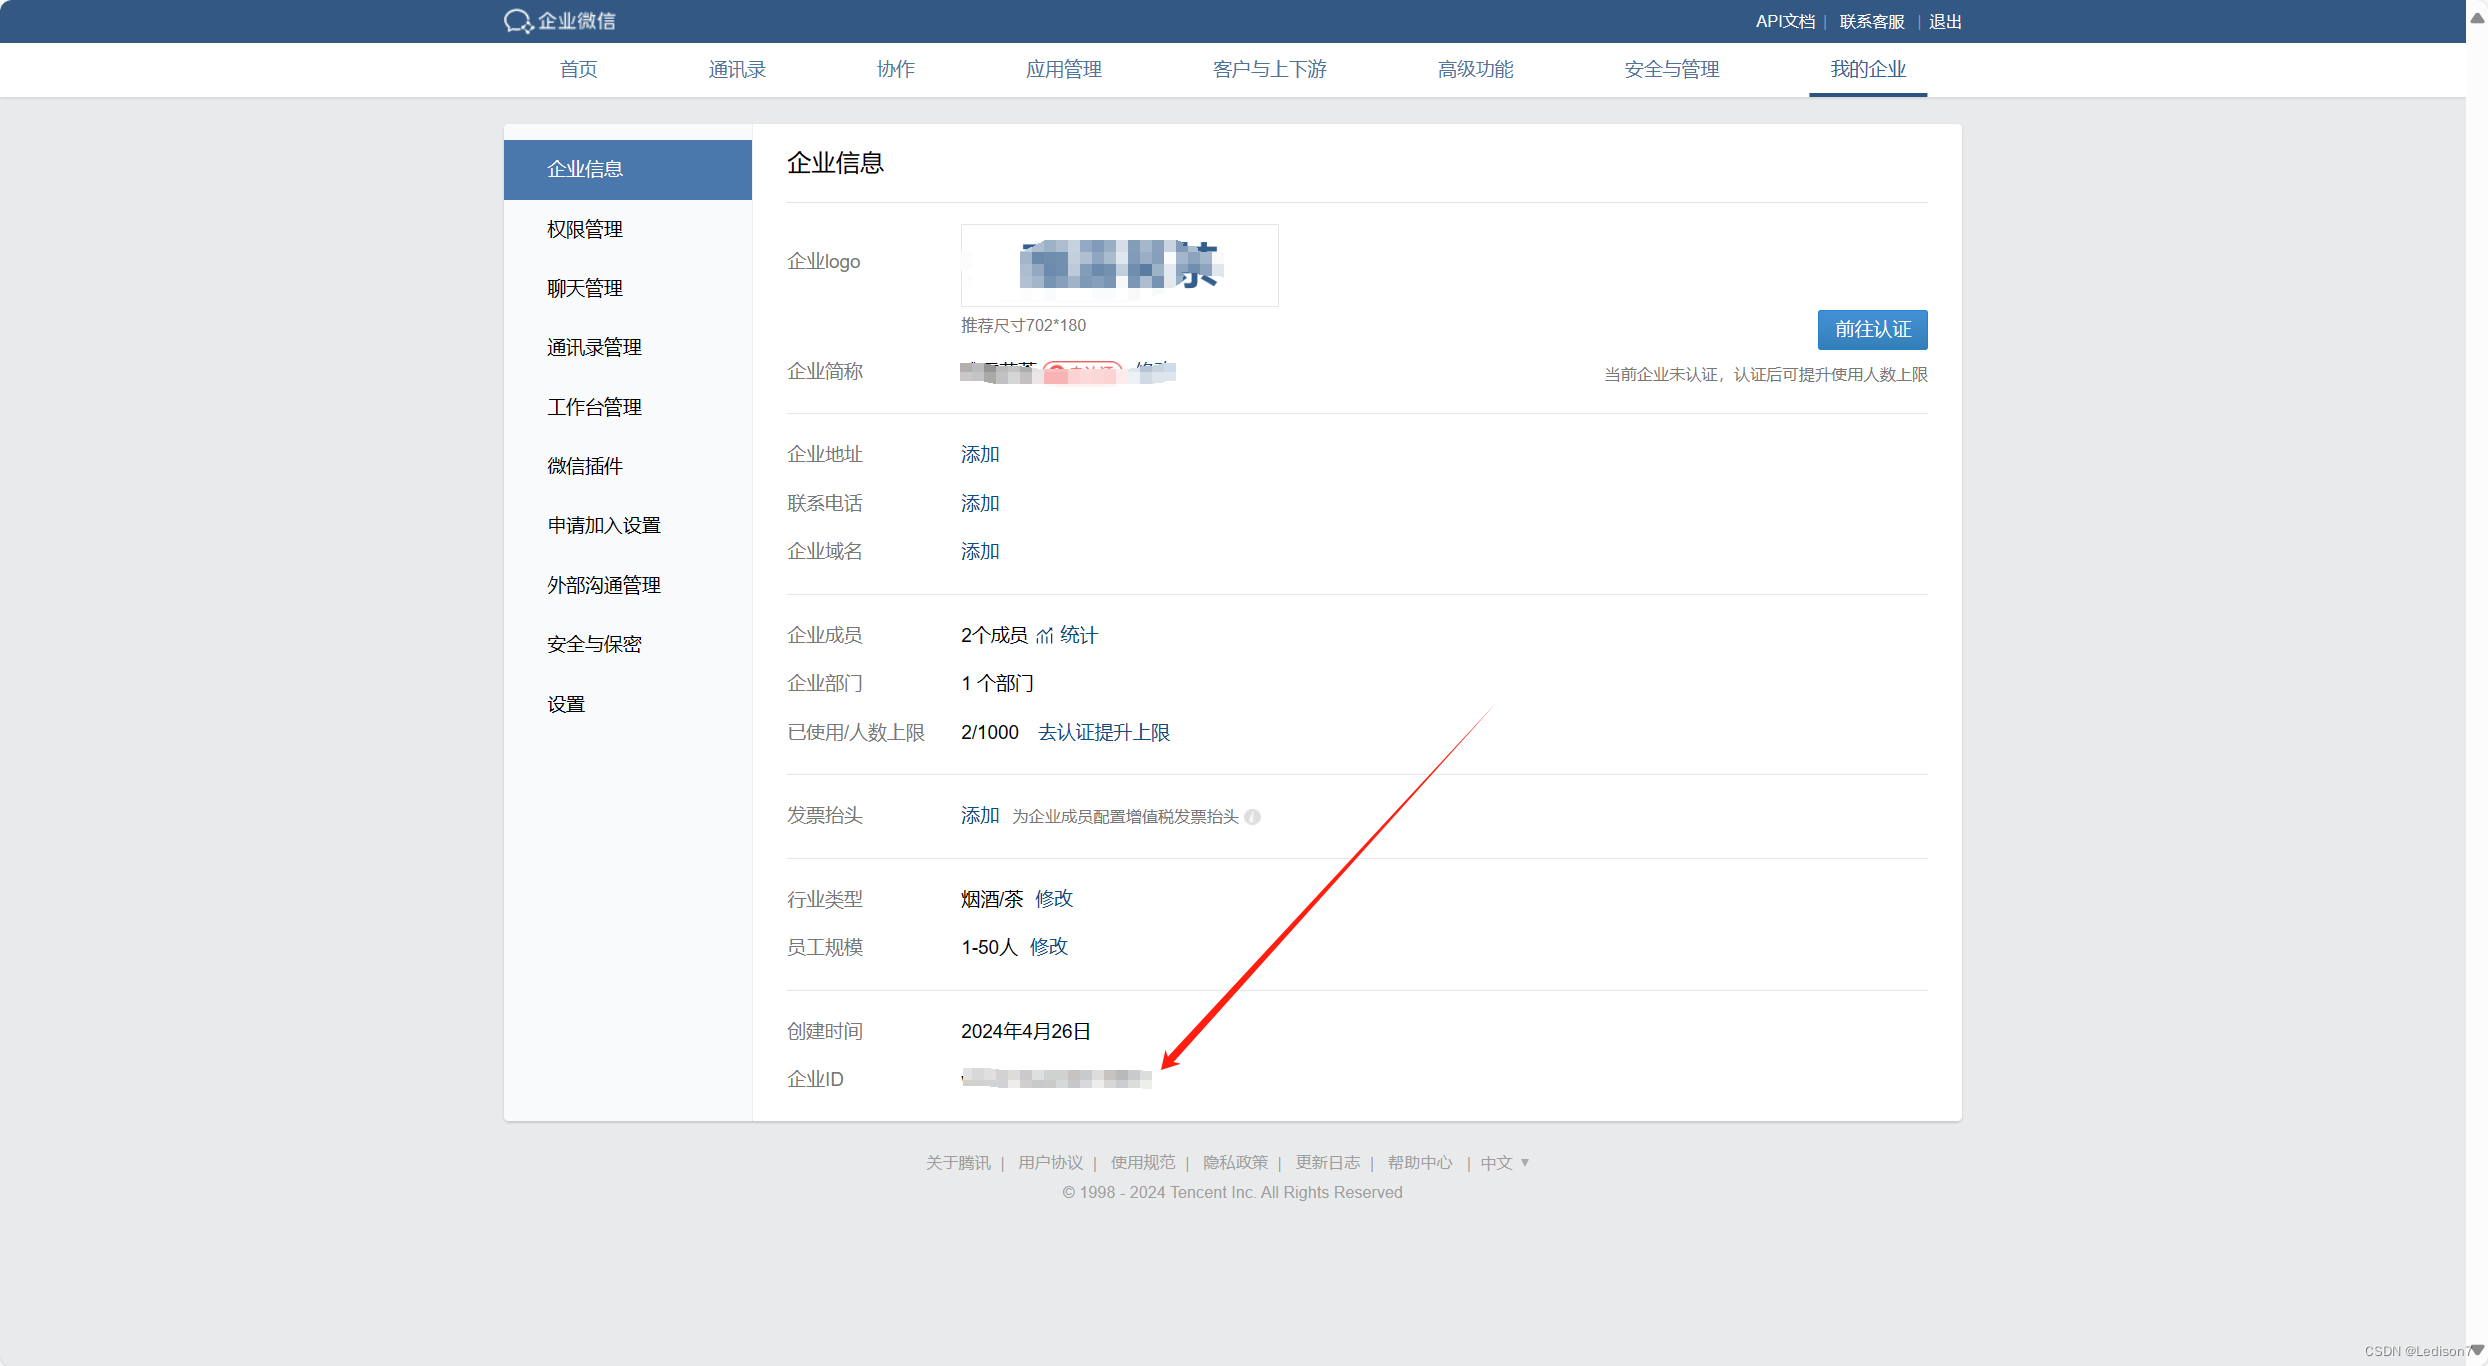Open the 统计 link for members

click(x=1079, y=636)
